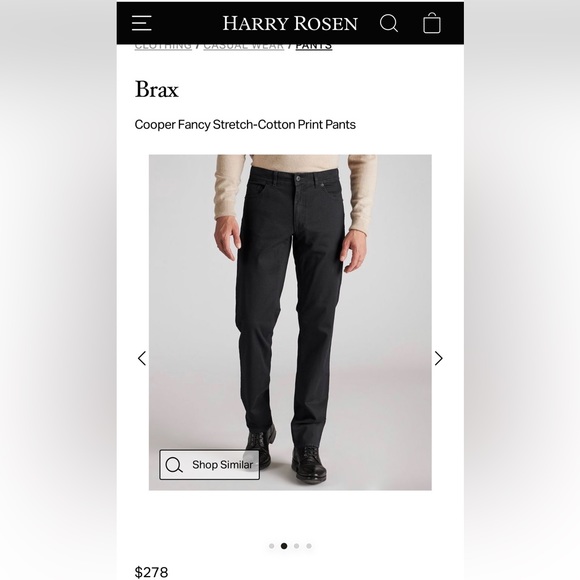
Task: Click the Shop Similar button
Action: point(209,465)
